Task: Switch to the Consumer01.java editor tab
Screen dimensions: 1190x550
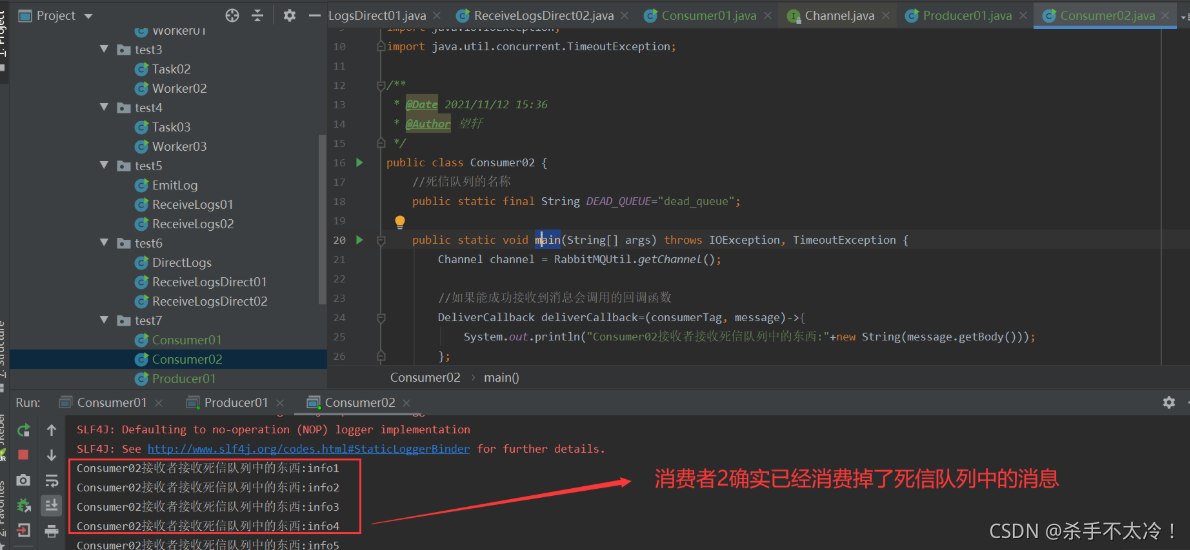Action: [x=709, y=16]
